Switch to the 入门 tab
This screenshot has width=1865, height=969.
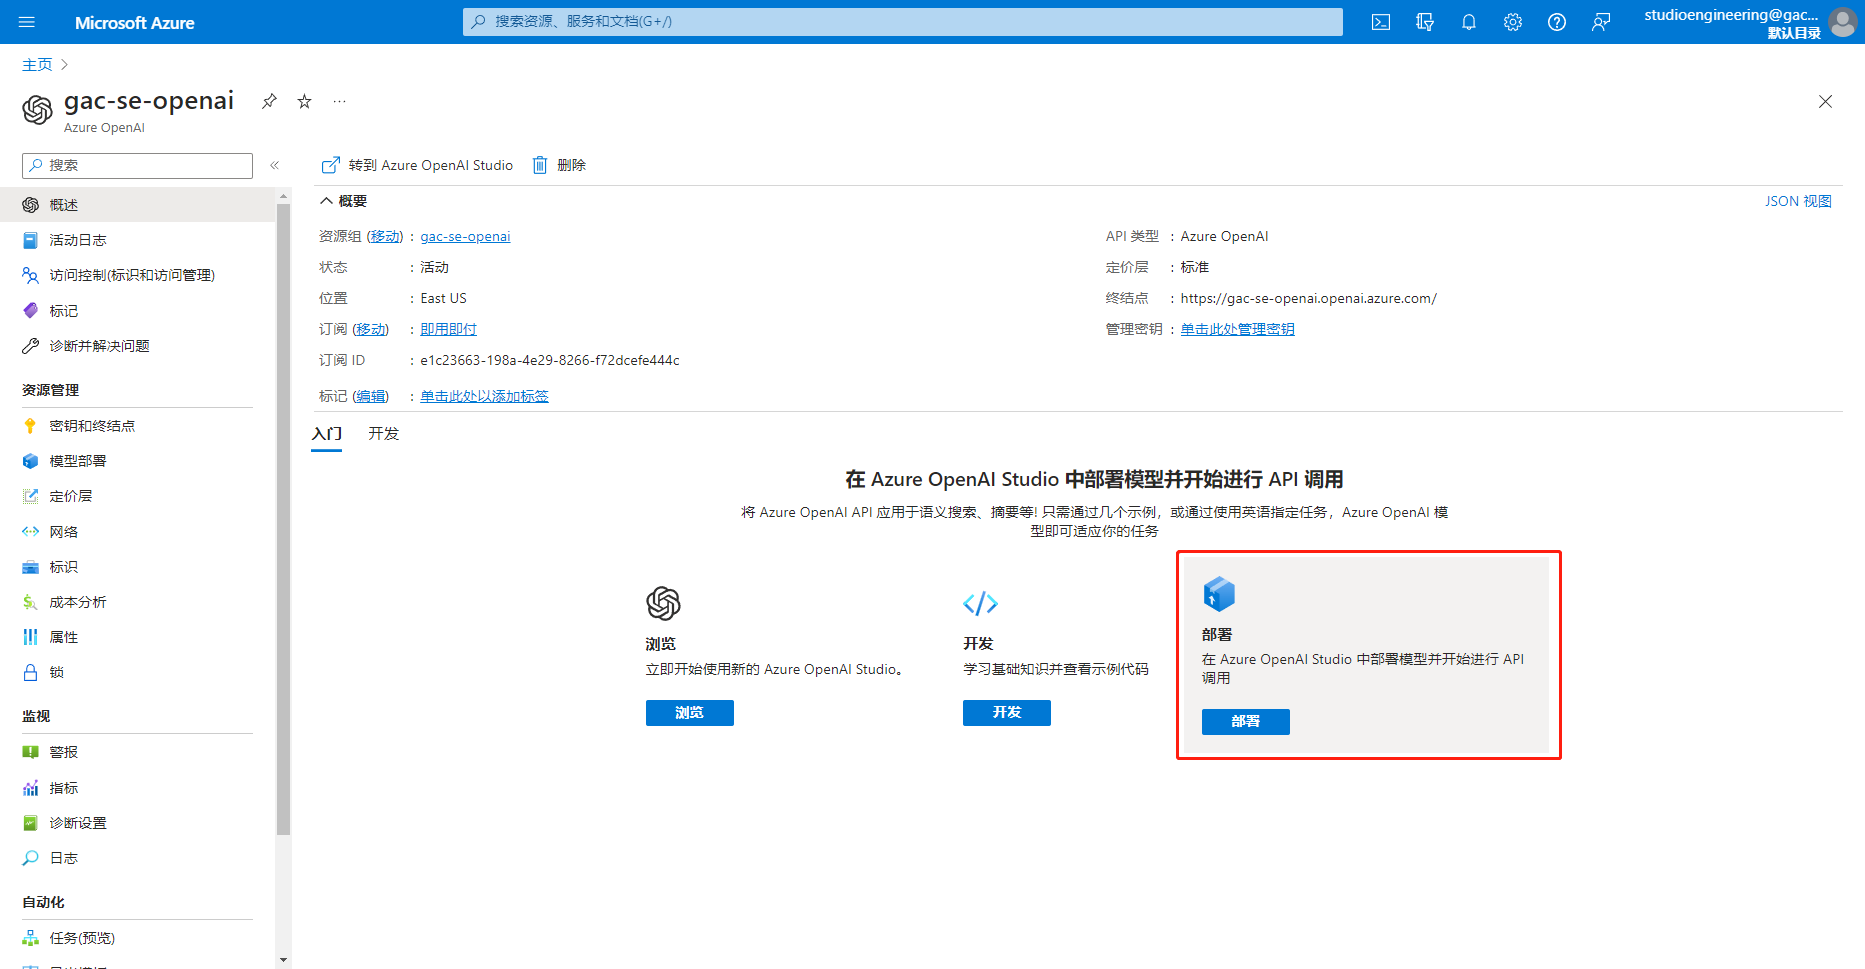click(327, 434)
